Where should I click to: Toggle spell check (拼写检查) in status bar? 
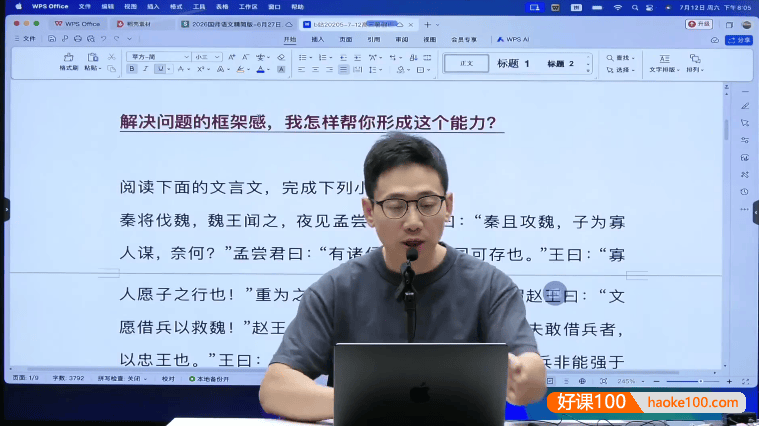click(x=122, y=379)
